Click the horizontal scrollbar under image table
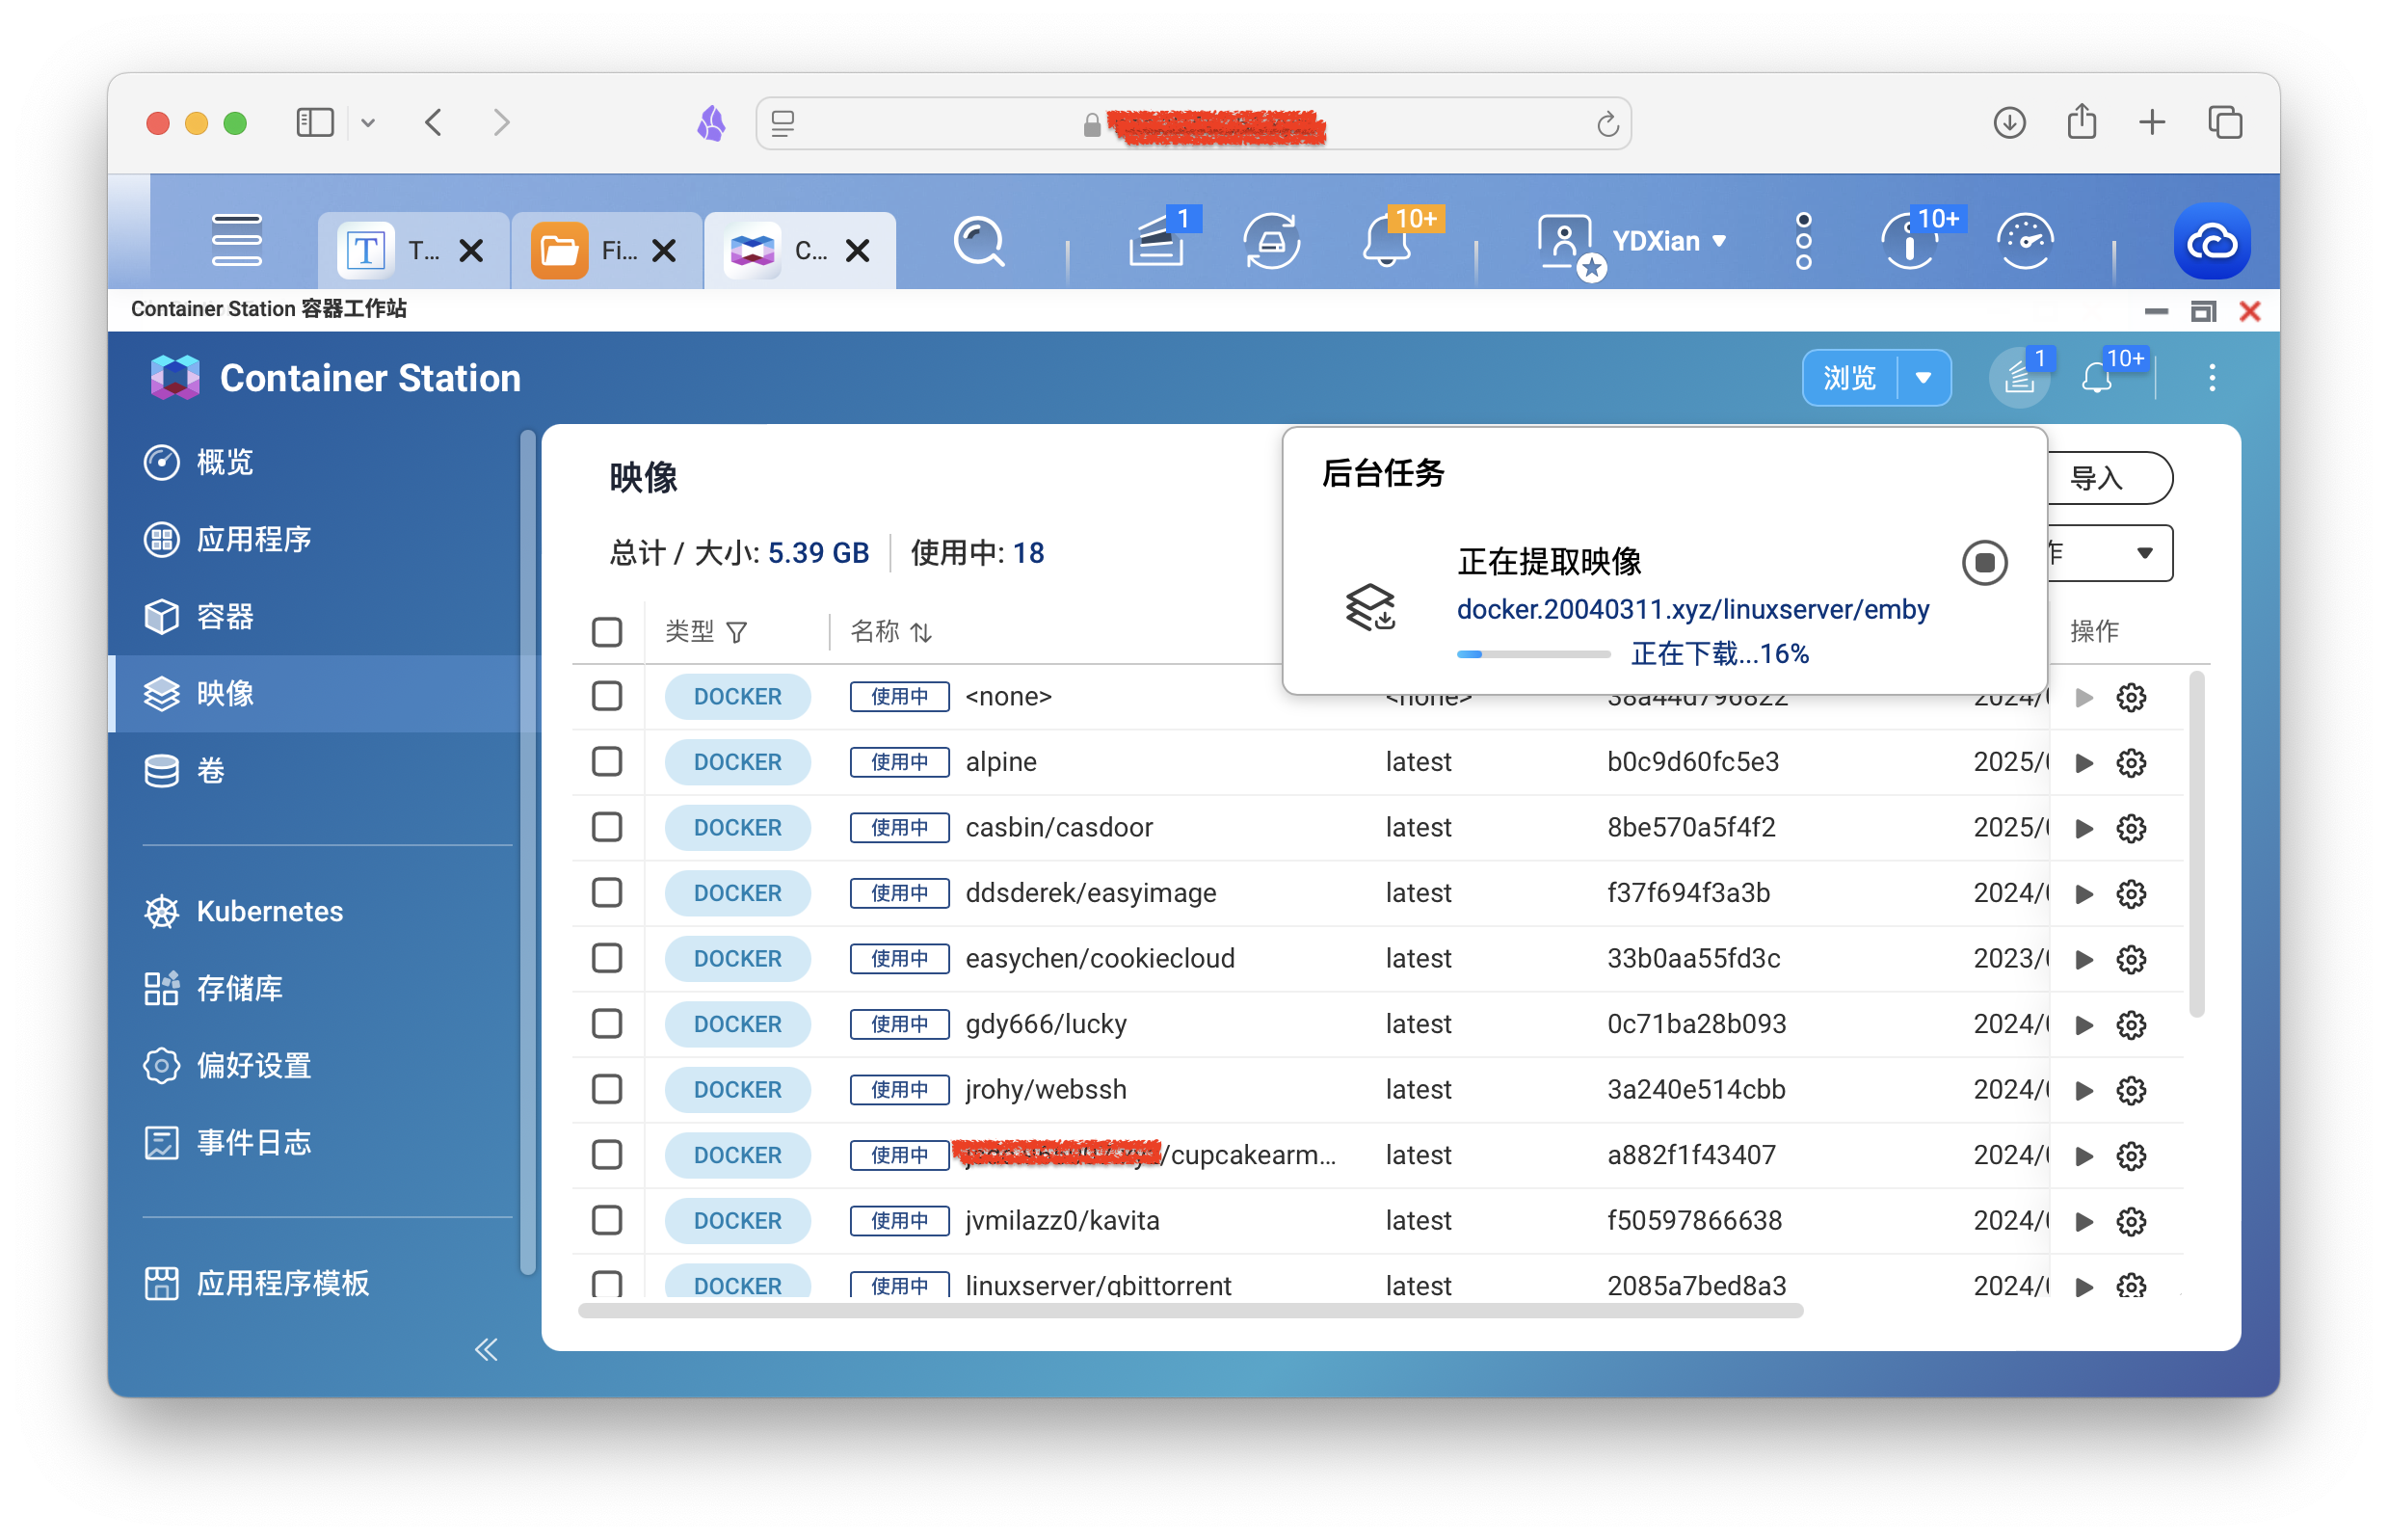The image size is (2388, 1540). 1190,1311
